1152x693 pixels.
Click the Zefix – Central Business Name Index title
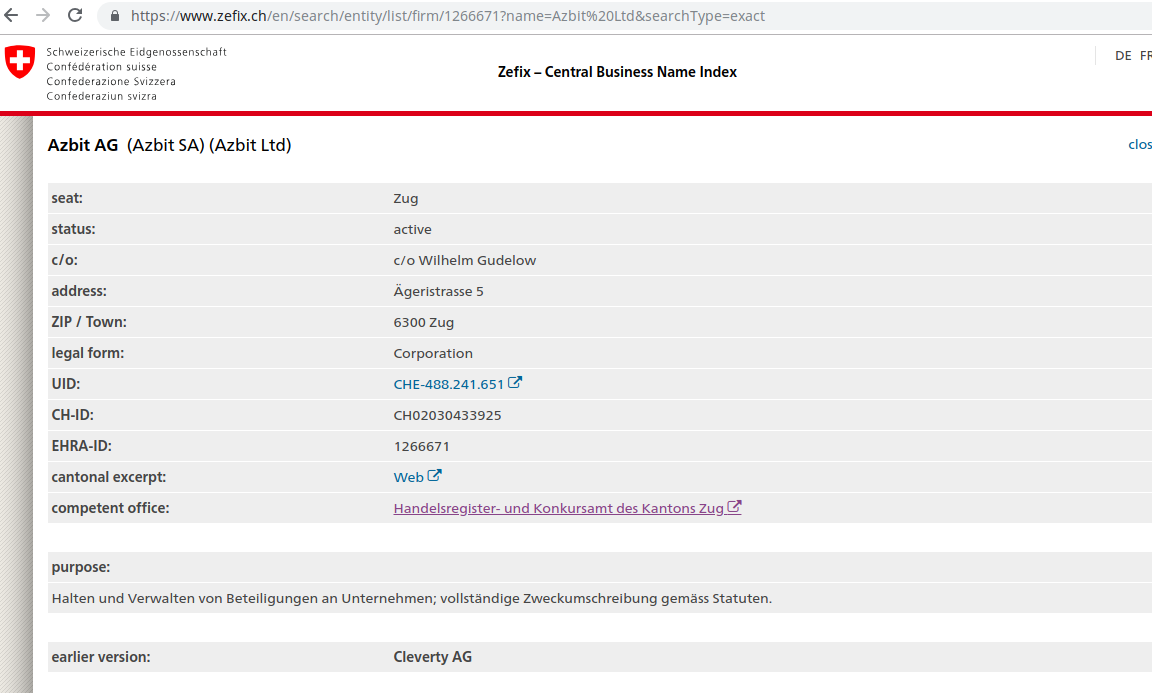pyautogui.click(x=617, y=72)
